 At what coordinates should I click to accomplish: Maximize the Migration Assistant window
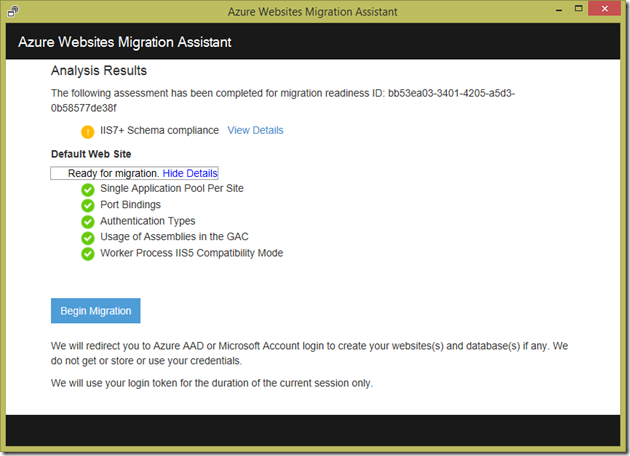(579, 8)
